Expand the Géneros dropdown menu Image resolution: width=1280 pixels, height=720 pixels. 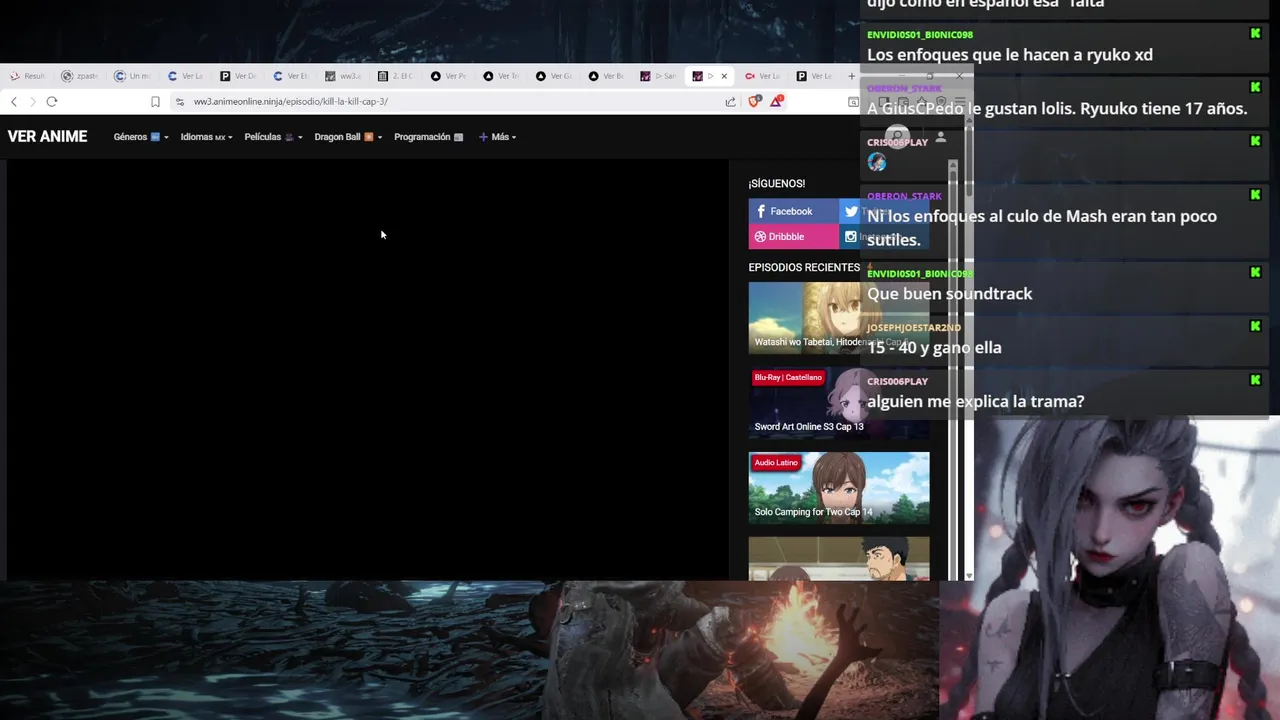[140, 137]
